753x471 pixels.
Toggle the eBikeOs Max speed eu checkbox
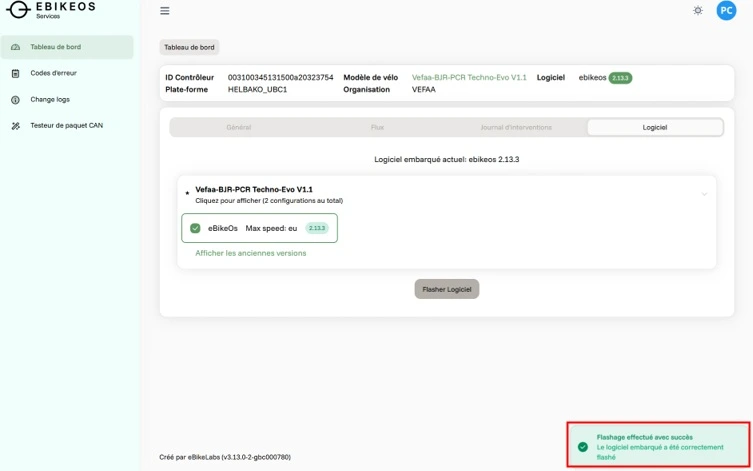(195, 228)
